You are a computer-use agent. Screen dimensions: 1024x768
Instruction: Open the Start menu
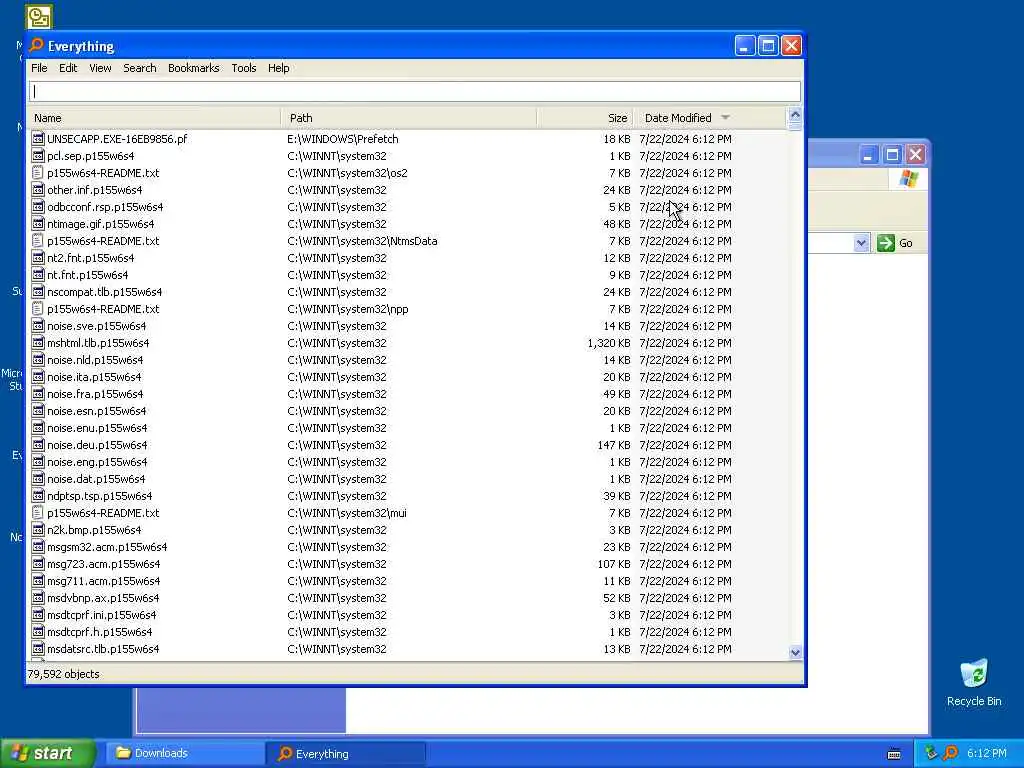click(x=47, y=753)
